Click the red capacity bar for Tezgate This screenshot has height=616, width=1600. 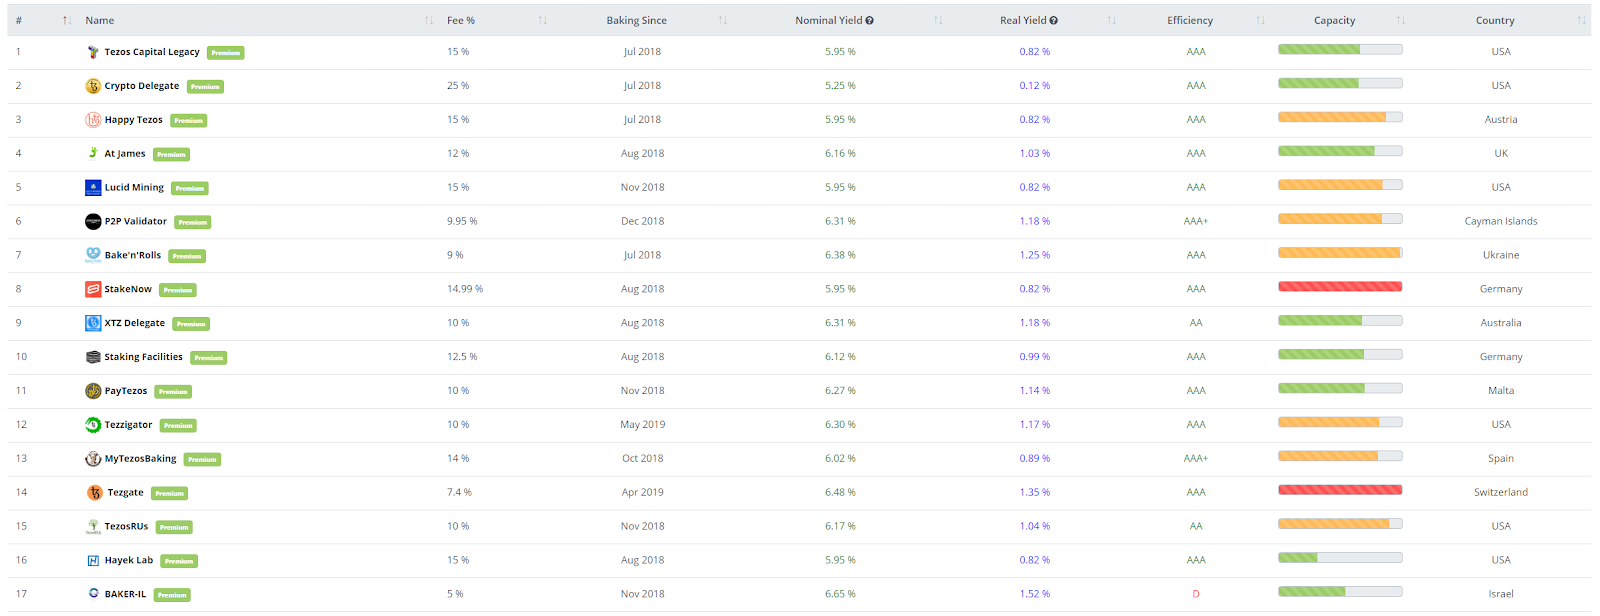tap(1340, 490)
